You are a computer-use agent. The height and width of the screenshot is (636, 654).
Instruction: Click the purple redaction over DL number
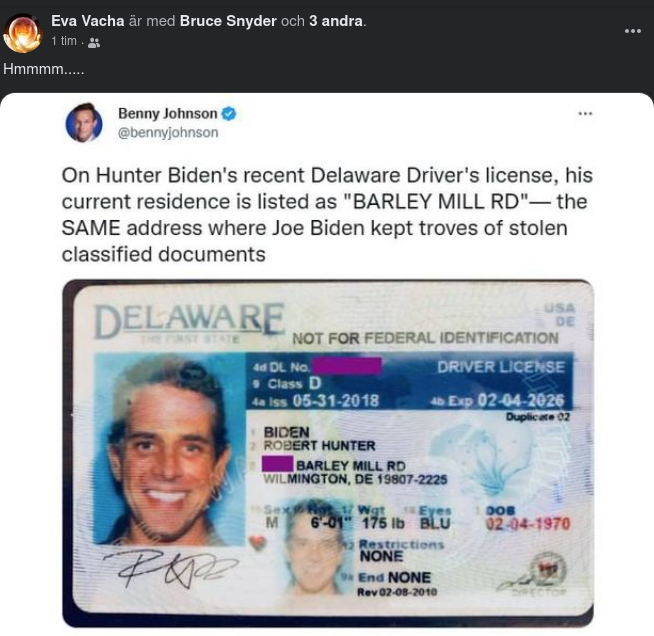coord(347,367)
